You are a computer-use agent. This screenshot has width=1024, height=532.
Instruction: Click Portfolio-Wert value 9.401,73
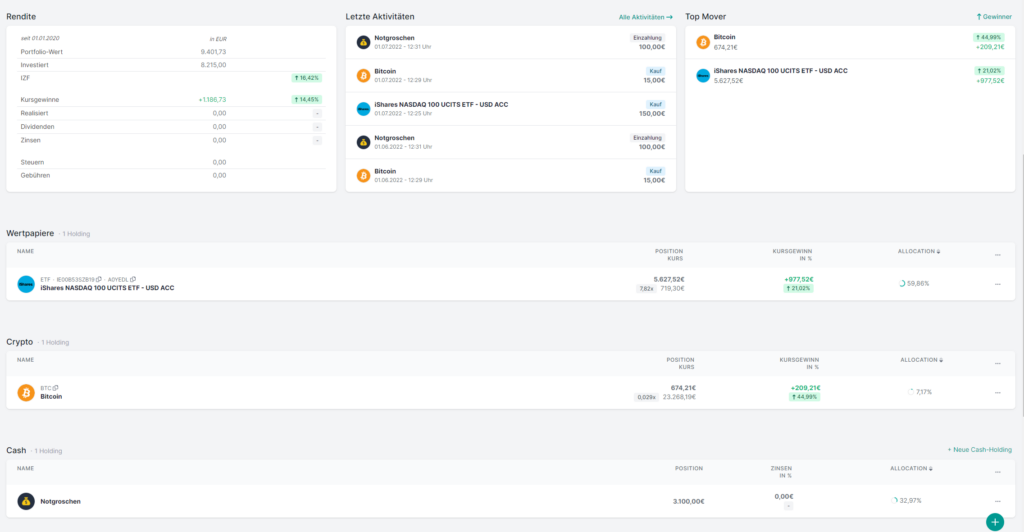point(214,52)
